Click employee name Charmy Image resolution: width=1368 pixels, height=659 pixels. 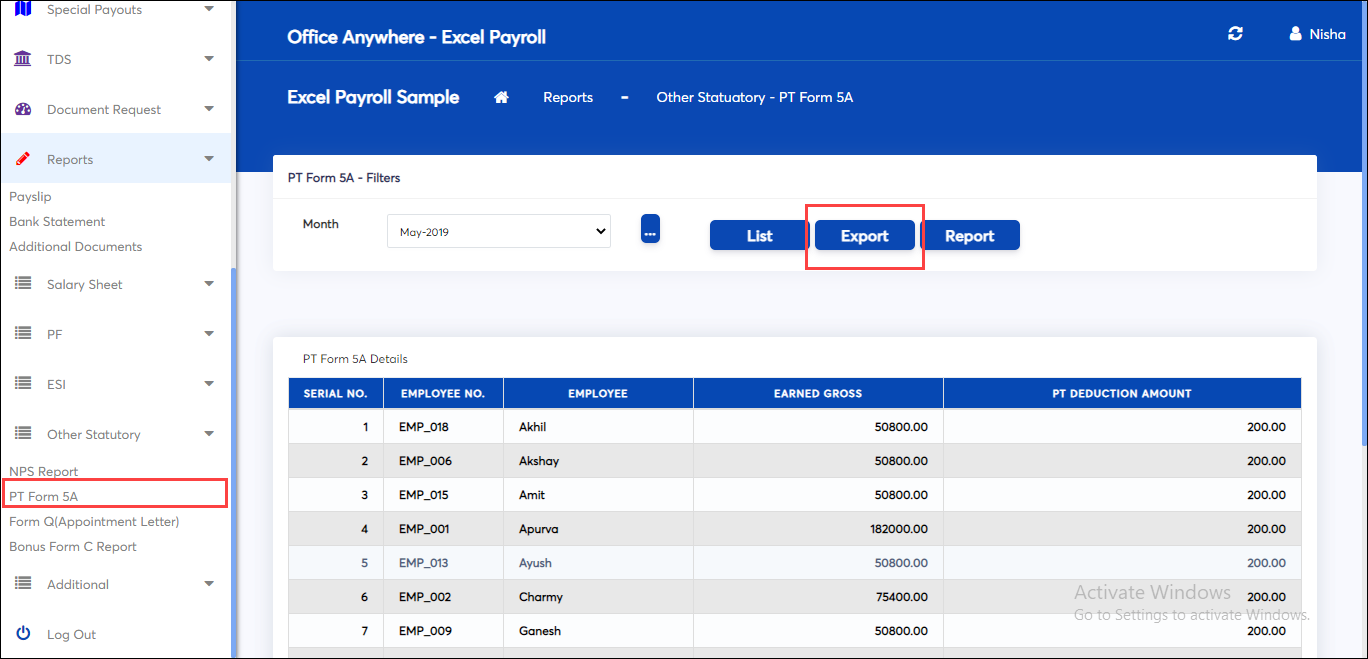click(x=541, y=597)
